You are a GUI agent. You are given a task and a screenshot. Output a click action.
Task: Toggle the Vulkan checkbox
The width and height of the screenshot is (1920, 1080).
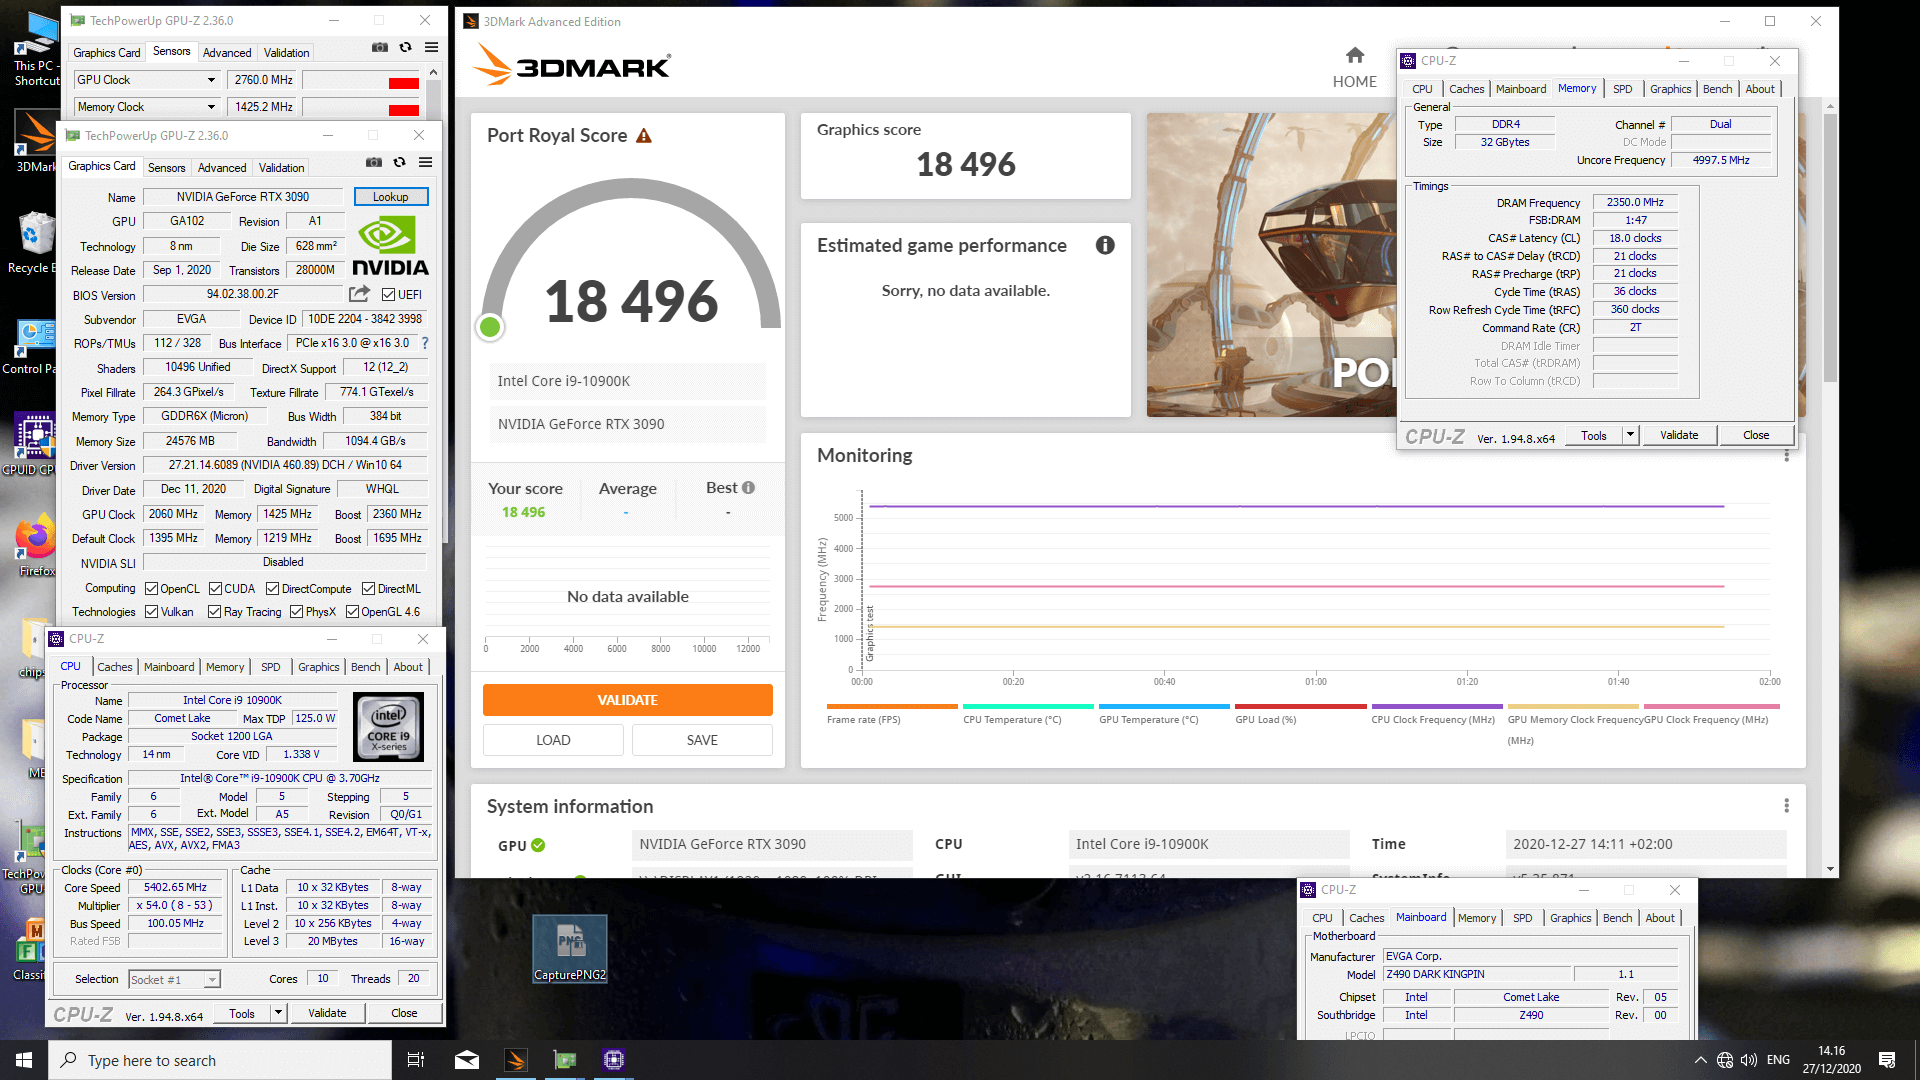(152, 612)
